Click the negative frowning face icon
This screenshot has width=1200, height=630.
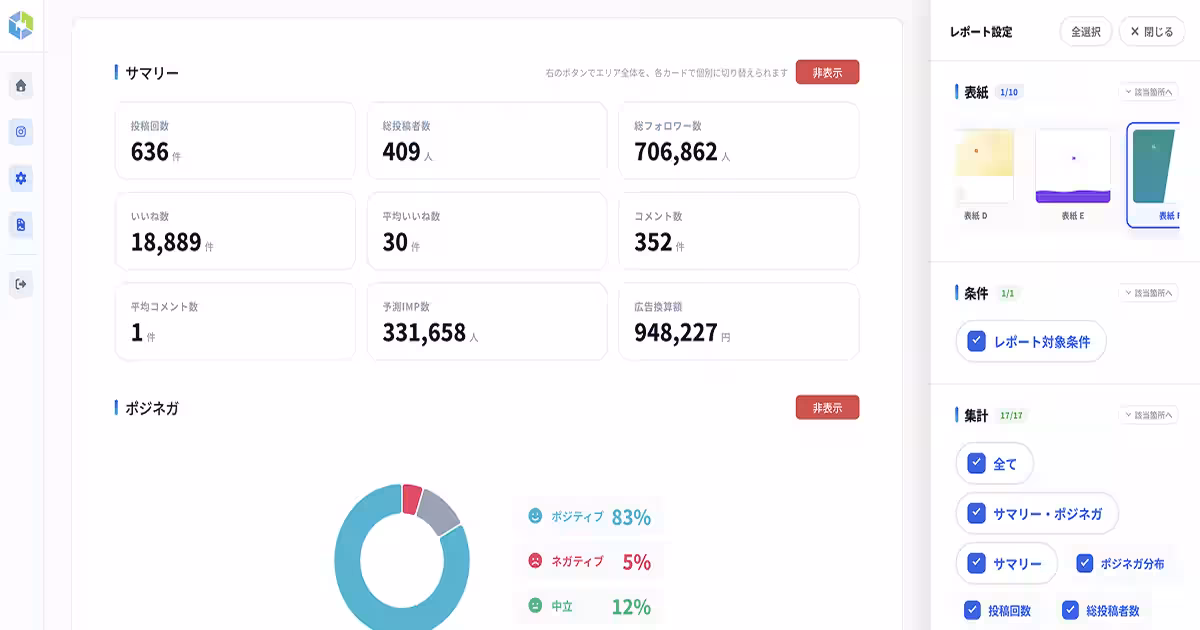tap(535, 561)
